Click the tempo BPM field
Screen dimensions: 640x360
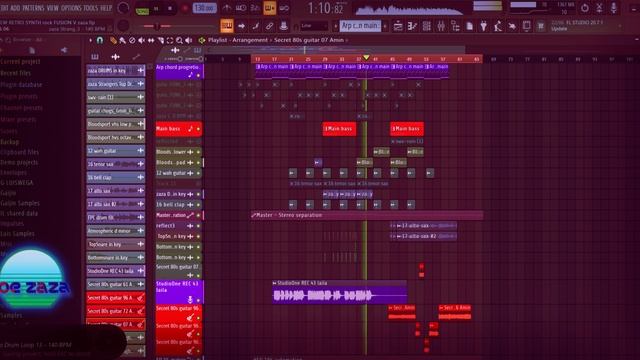point(204,8)
